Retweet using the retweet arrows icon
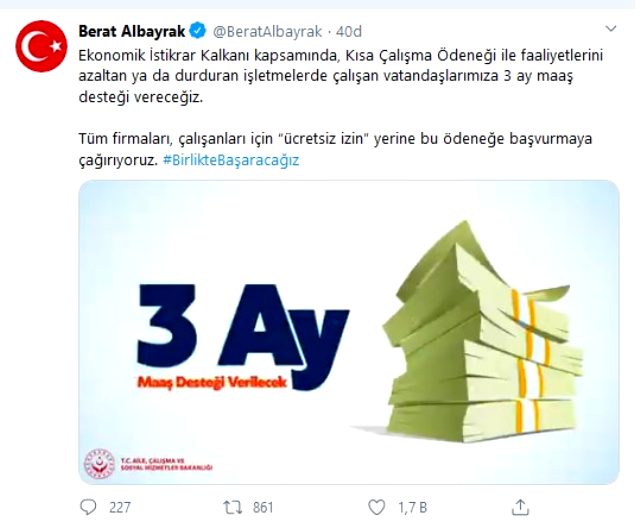The width and height of the screenshot is (640, 521). pos(233,507)
